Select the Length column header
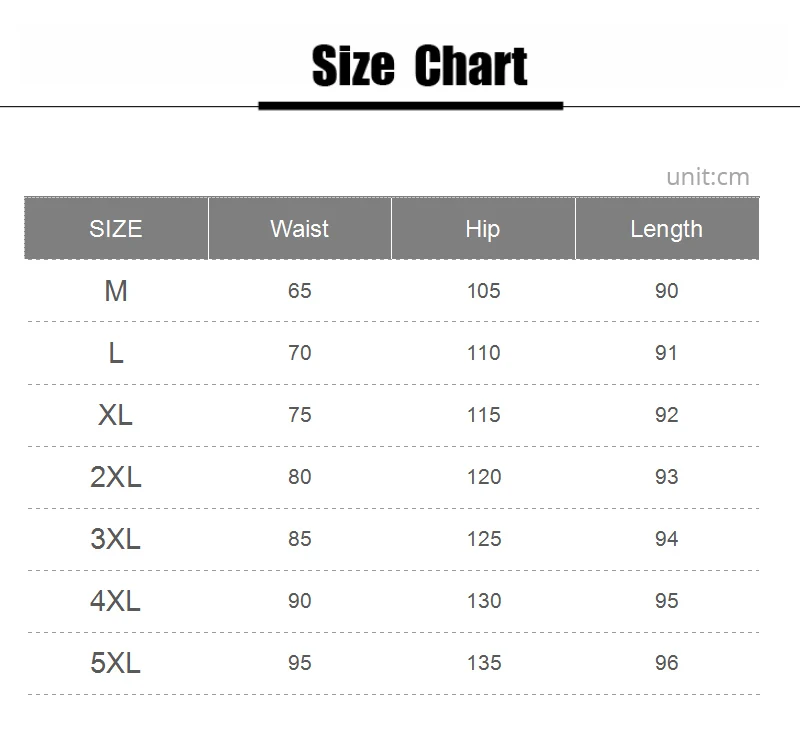The width and height of the screenshot is (800, 747). click(x=667, y=229)
